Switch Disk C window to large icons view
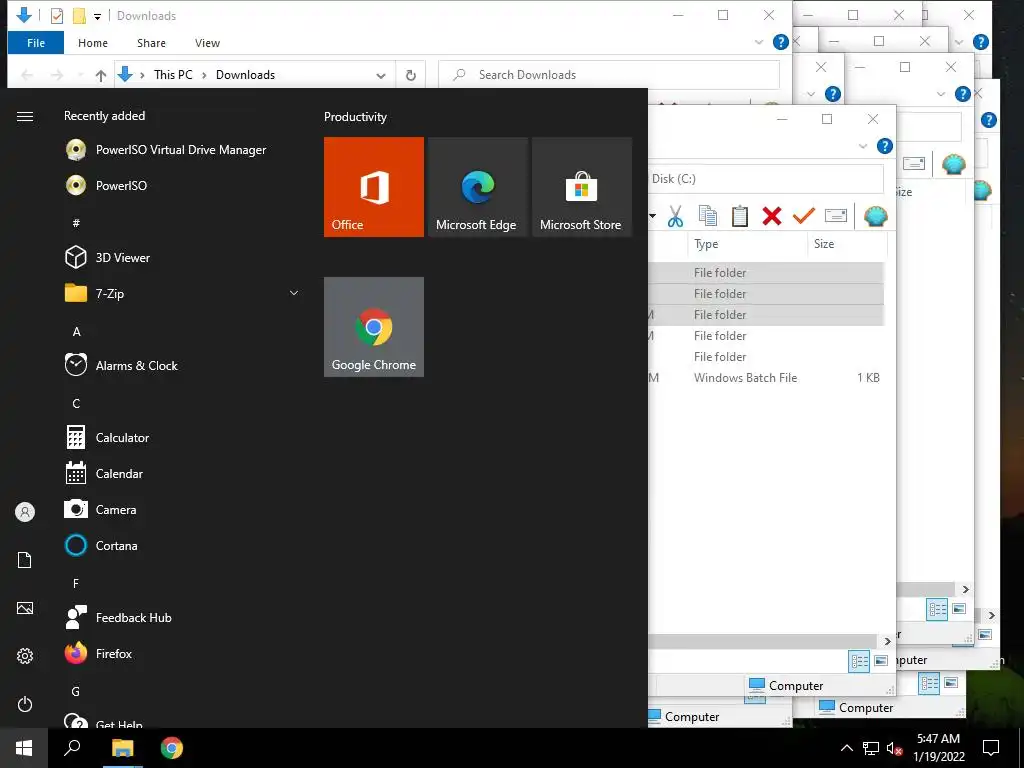Screen dimensions: 1024x768 point(881,661)
